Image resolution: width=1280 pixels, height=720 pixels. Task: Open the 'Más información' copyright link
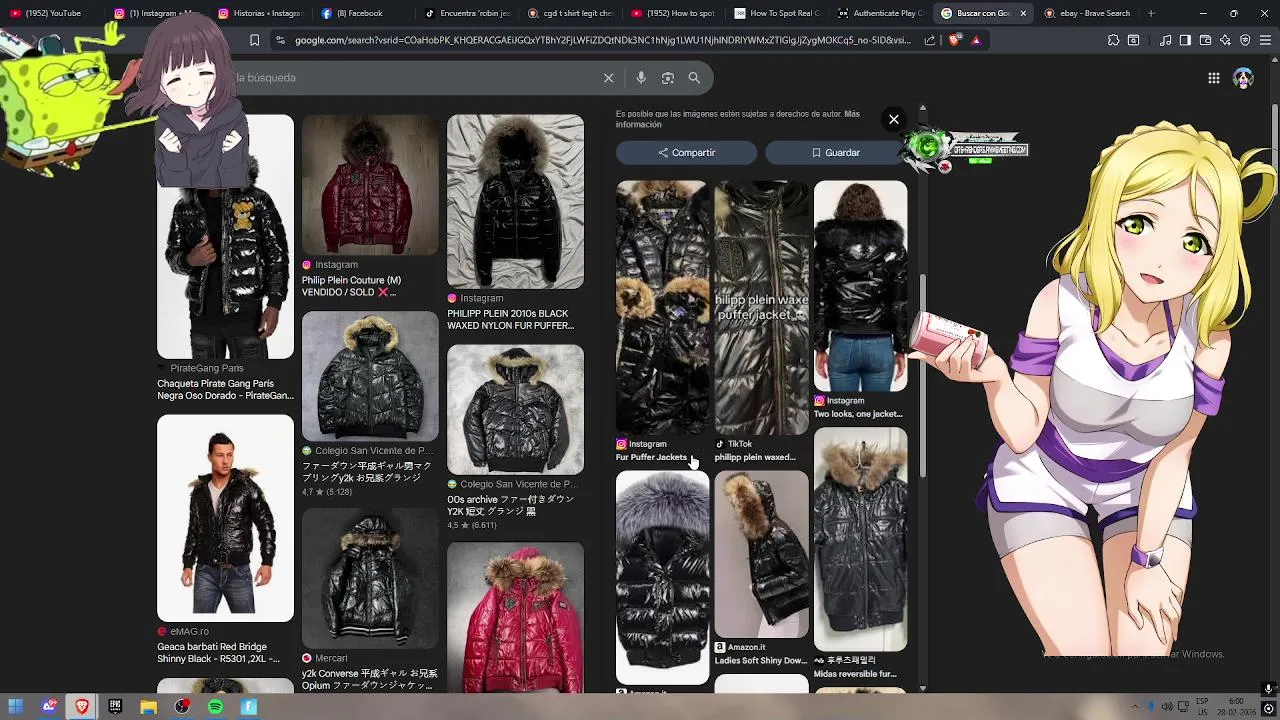738,119
